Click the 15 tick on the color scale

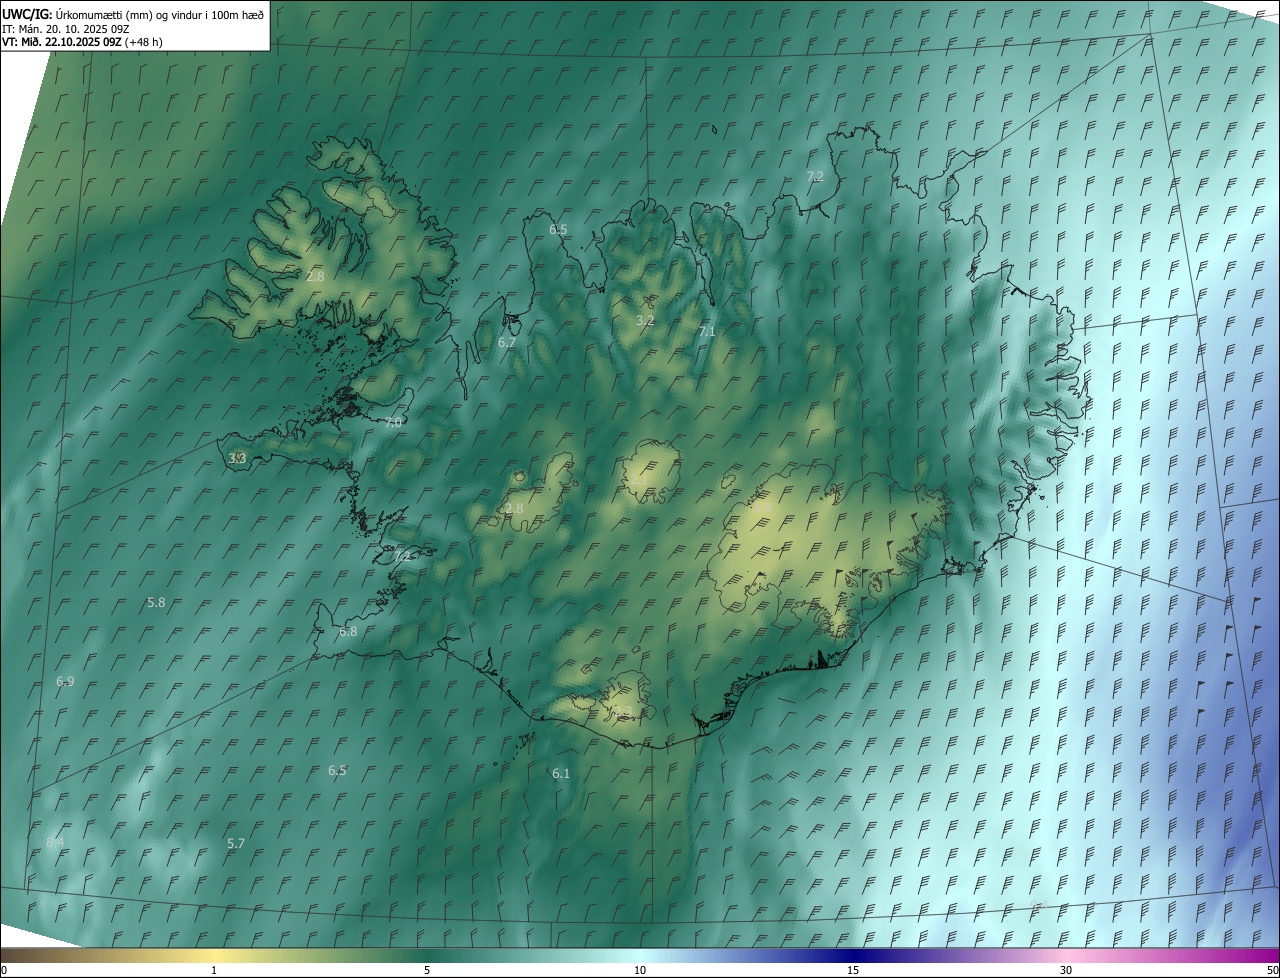click(853, 970)
